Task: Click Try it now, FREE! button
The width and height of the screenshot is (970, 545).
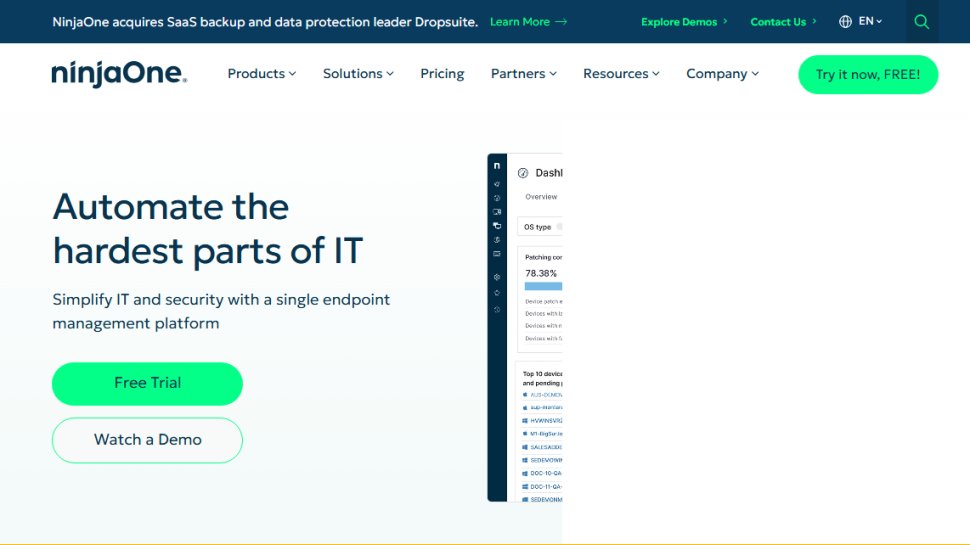Action: (868, 74)
